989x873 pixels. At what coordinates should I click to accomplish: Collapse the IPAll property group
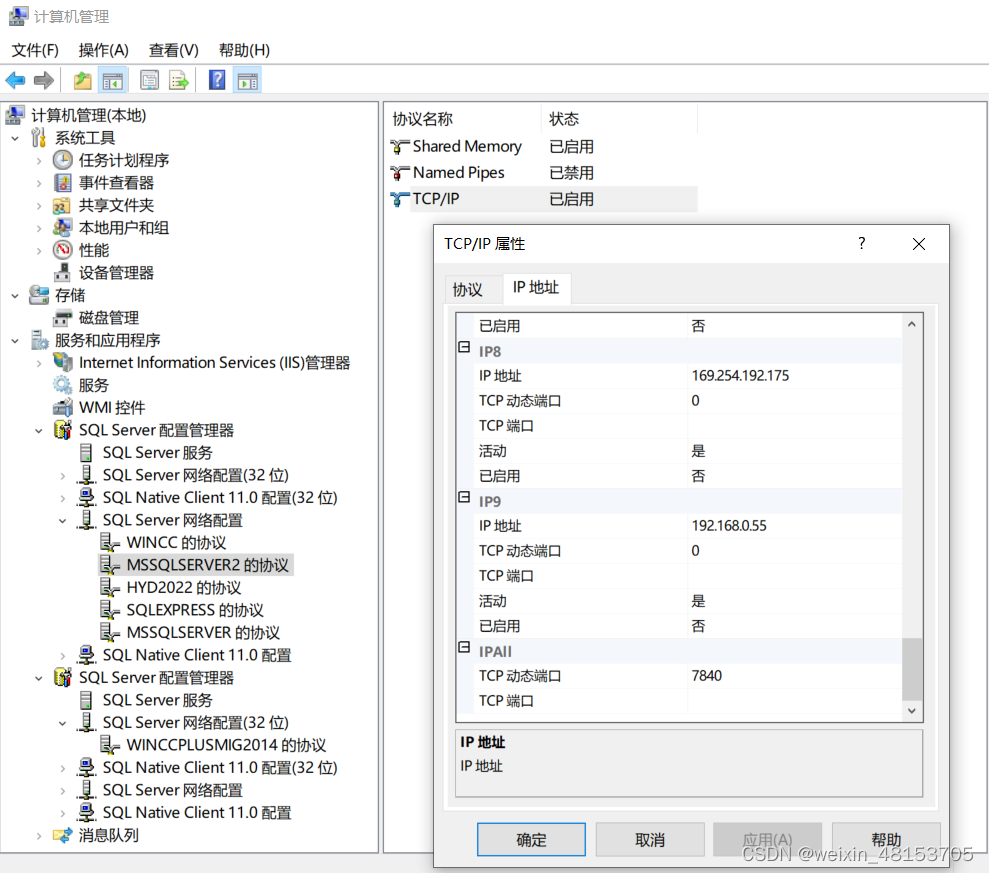tap(464, 648)
